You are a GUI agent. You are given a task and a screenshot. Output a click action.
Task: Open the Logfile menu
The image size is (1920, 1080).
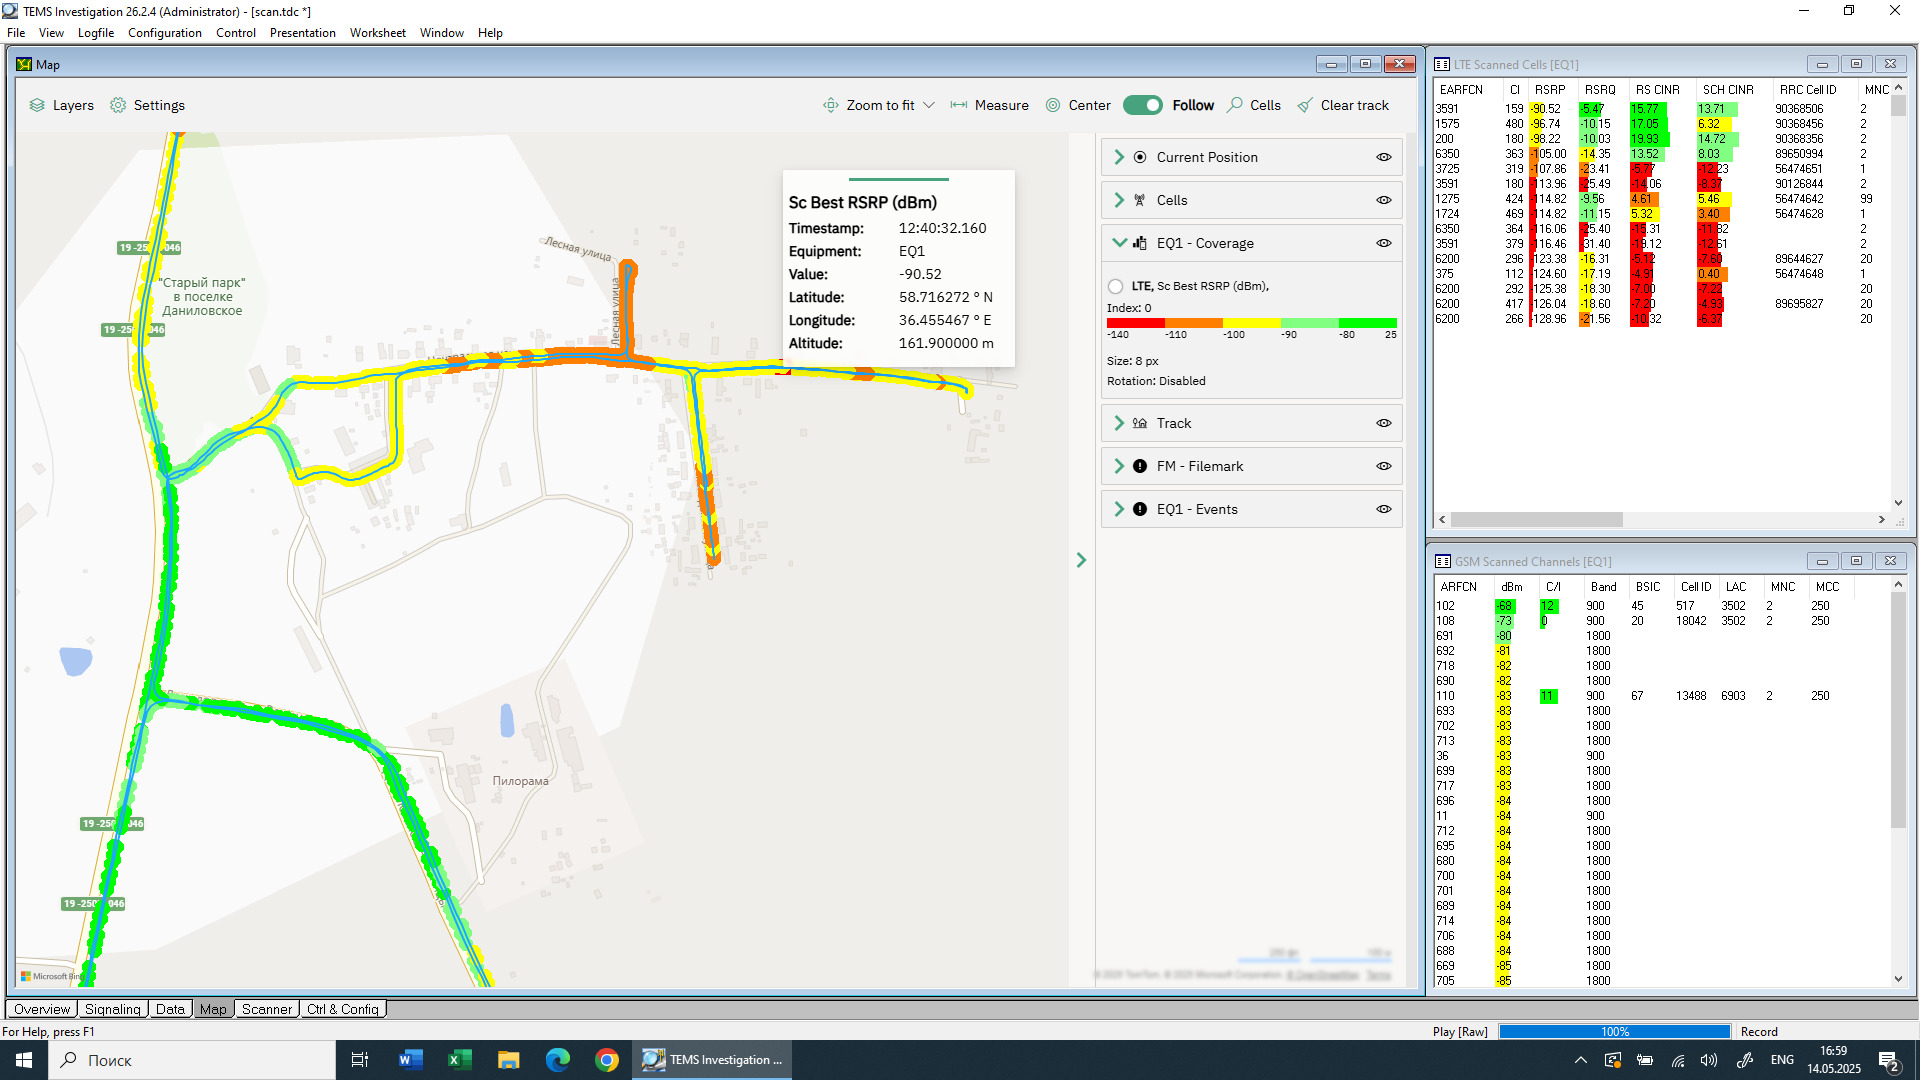[96, 32]
